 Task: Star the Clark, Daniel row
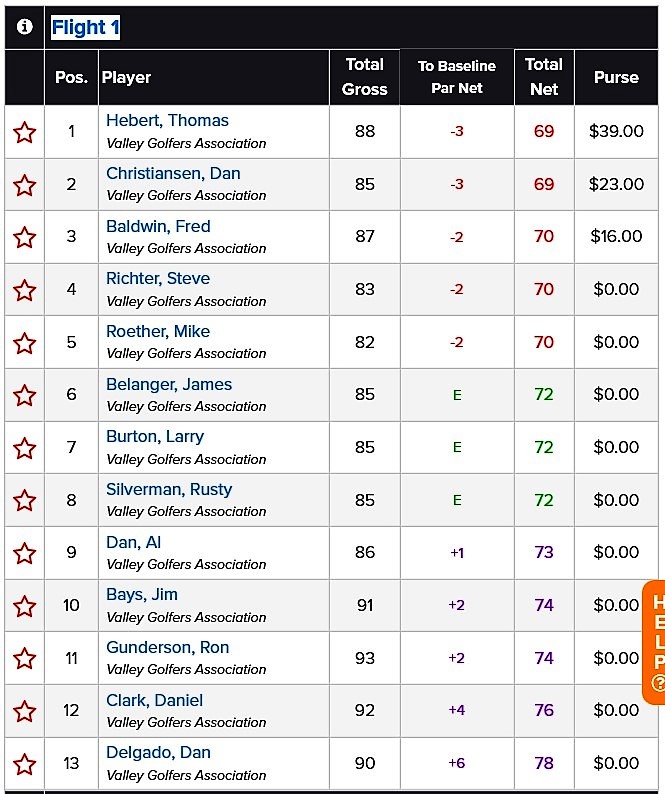(24, 711)
